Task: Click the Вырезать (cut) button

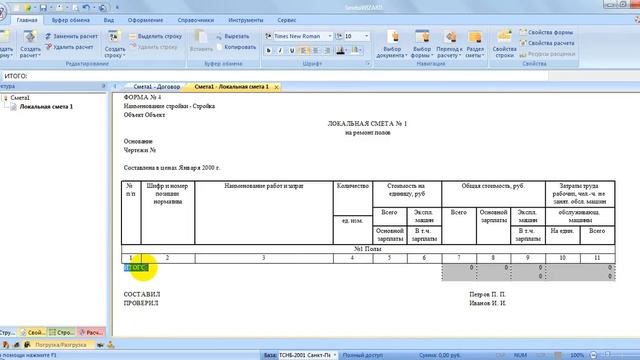Action: (232, 36)
